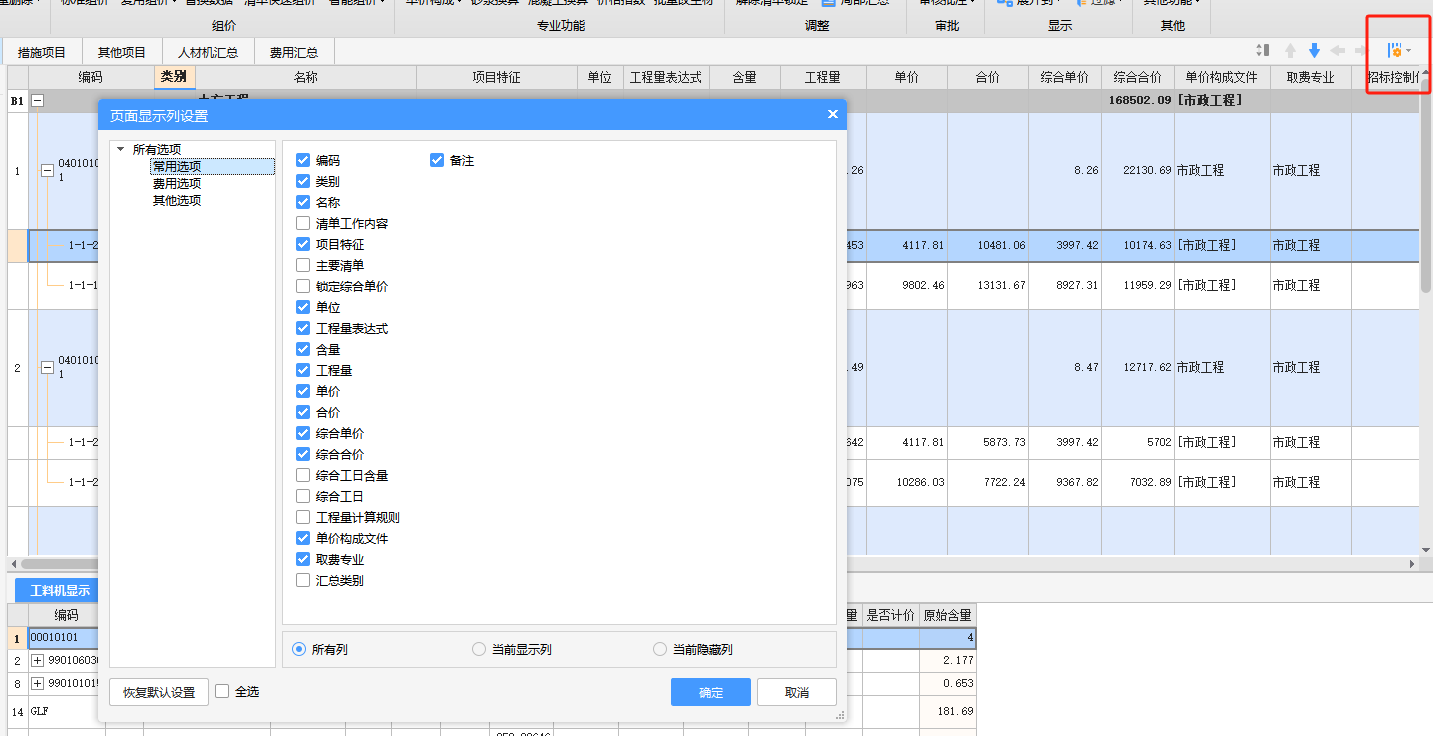The height and width of the screenshot is (736, 1433).
Task: Open dropdown arrow next to column settings icon
Action: click(x=1409, y=51)
